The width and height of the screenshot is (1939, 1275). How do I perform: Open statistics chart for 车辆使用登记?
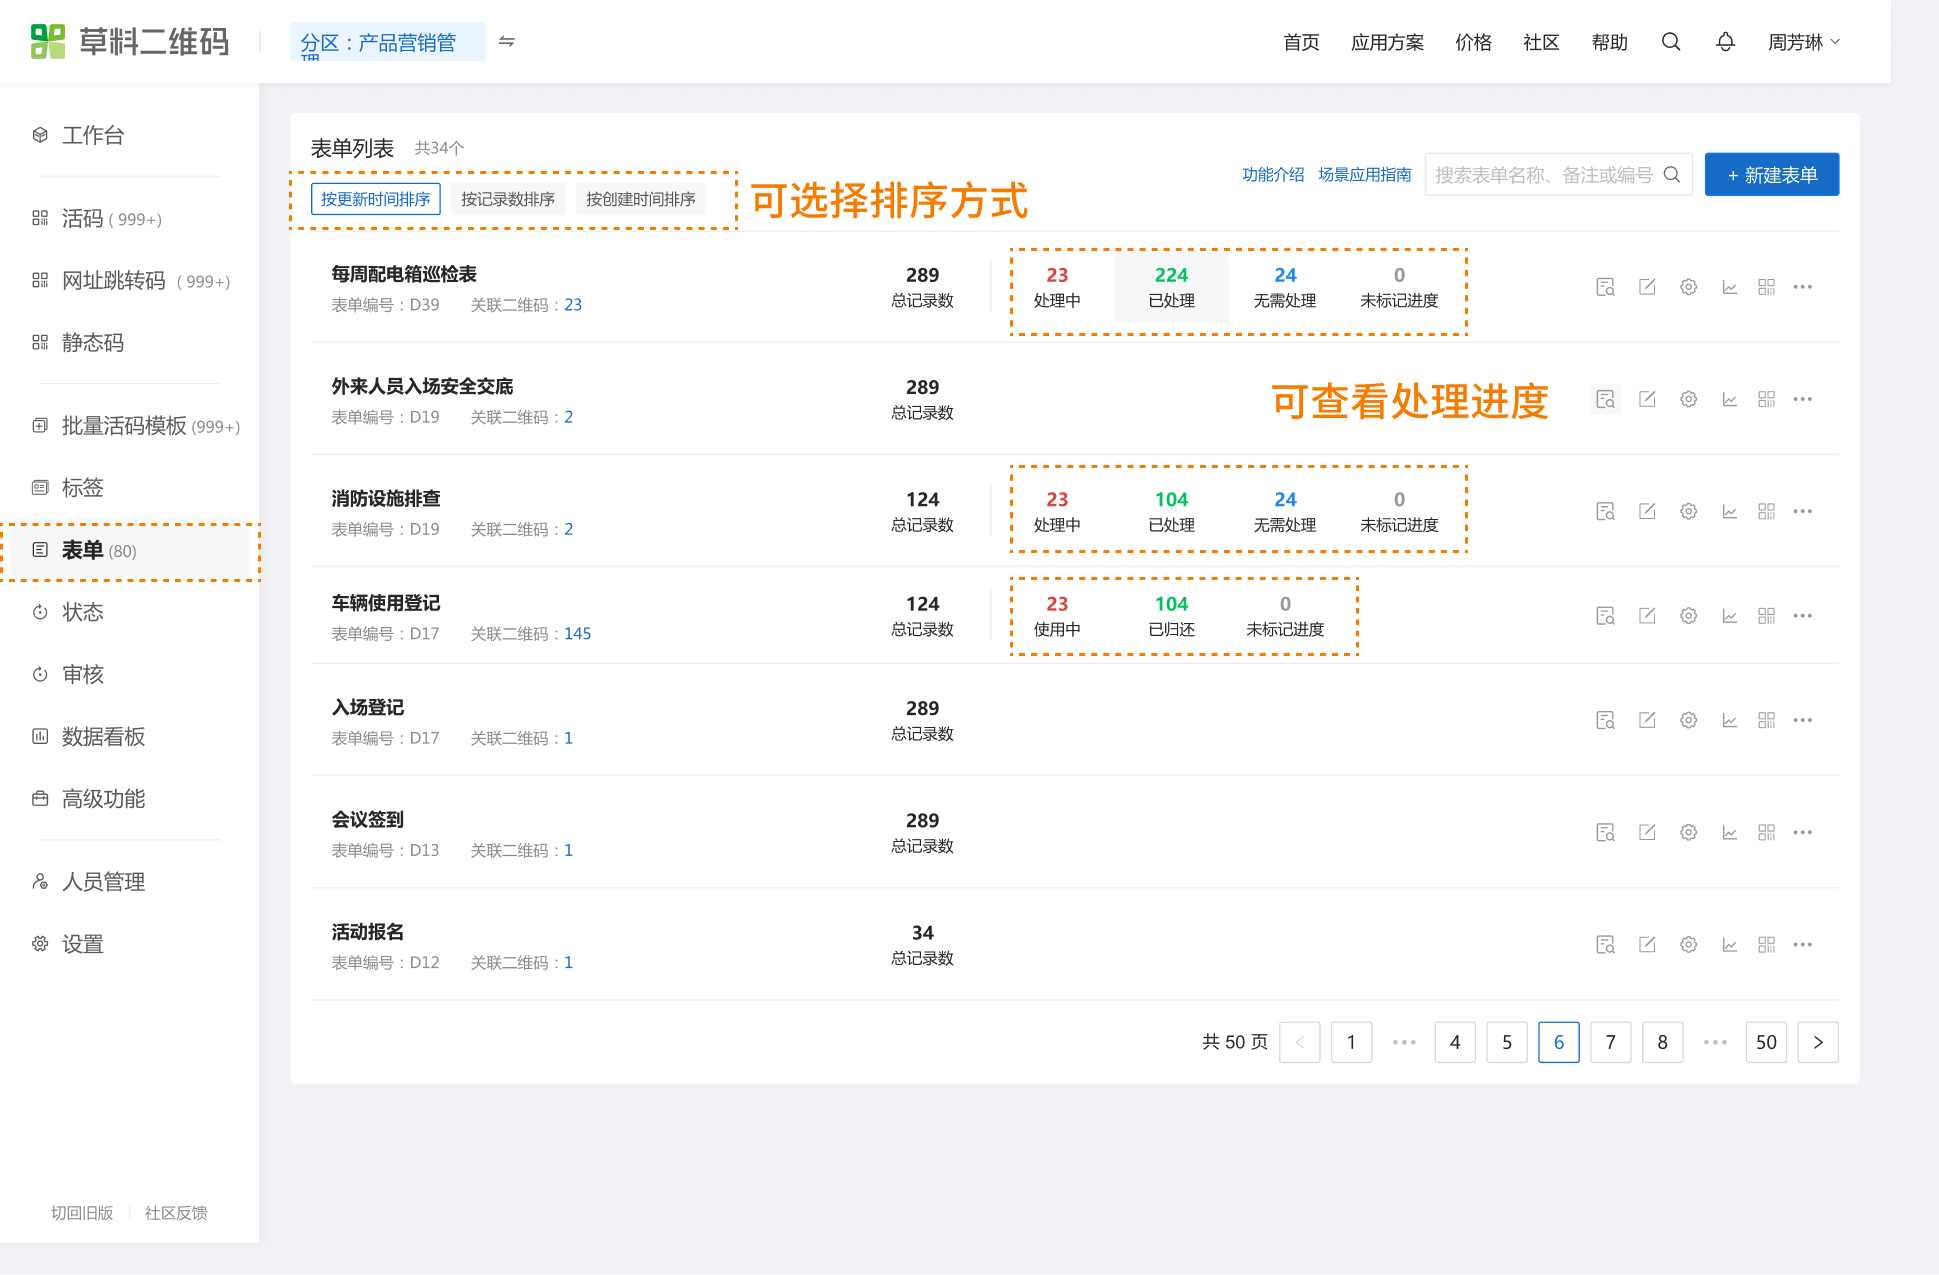[1729, 616]
